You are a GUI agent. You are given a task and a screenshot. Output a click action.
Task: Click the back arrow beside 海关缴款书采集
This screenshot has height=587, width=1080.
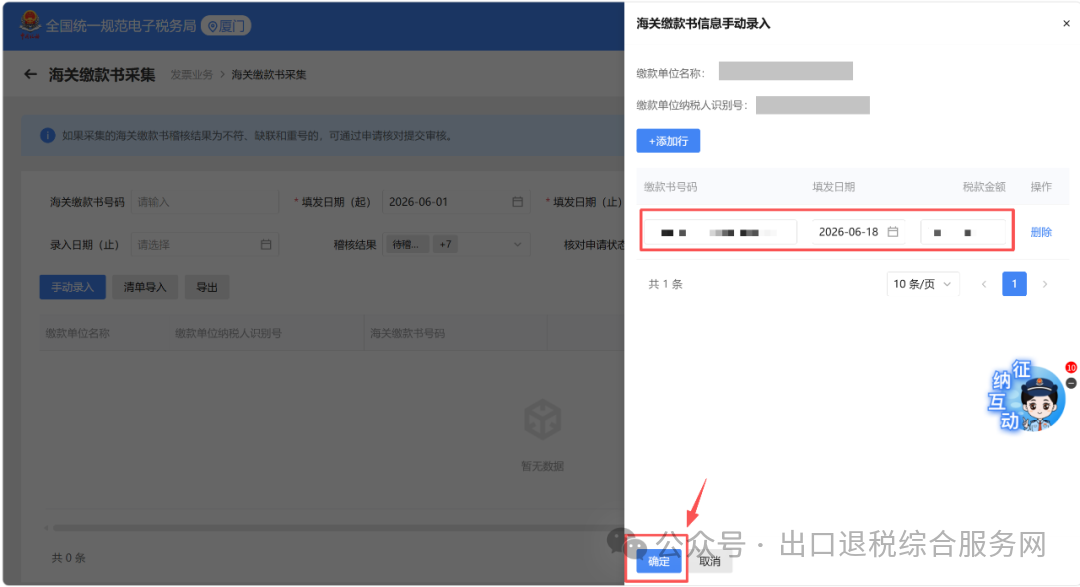pyautogui.click(x=30, y=74)
